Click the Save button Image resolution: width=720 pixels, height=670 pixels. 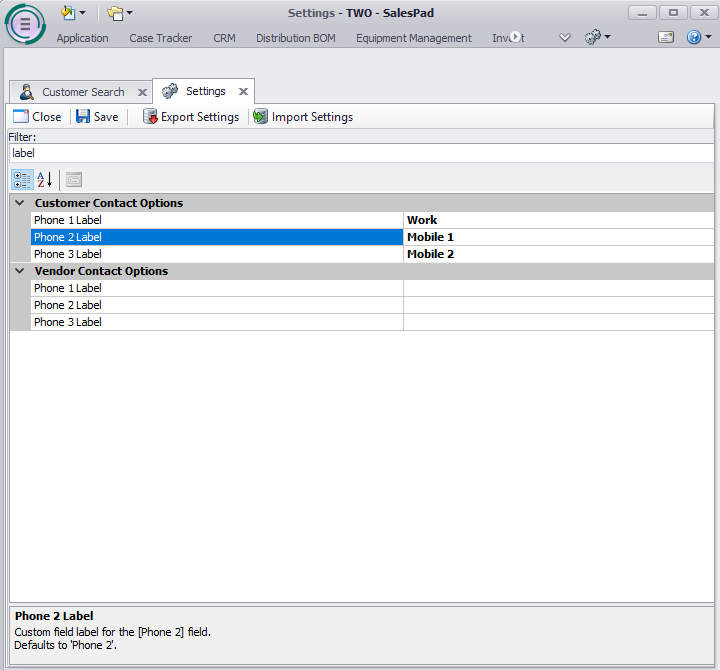click(97, 117)
